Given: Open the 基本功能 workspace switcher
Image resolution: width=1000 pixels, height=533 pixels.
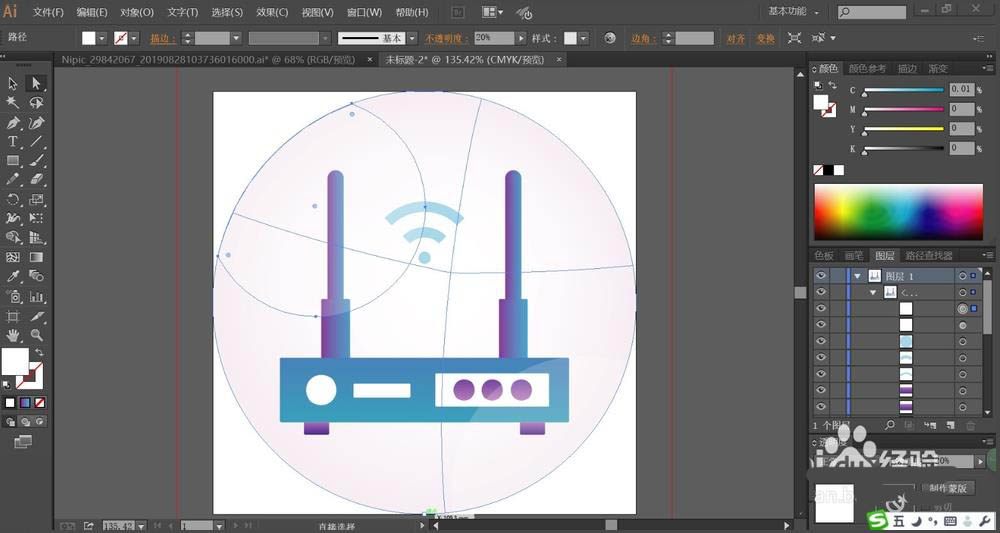Looking at the screenshot, I should tap(793, 11).
